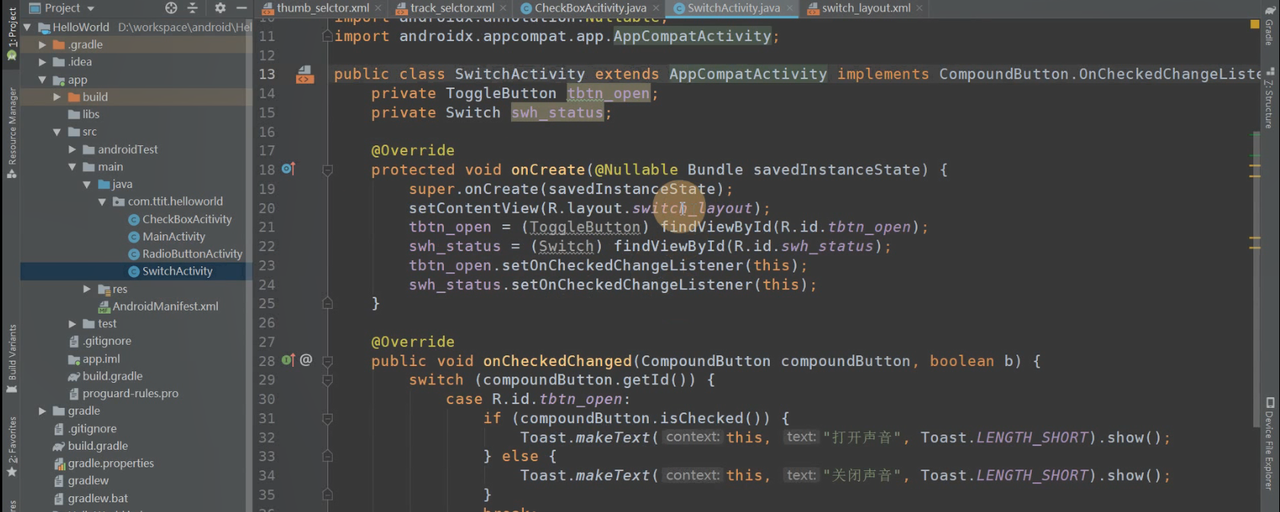Click the locate/select opened file target icon
This screenshot has width=1280, height=512.
(171, 8)
